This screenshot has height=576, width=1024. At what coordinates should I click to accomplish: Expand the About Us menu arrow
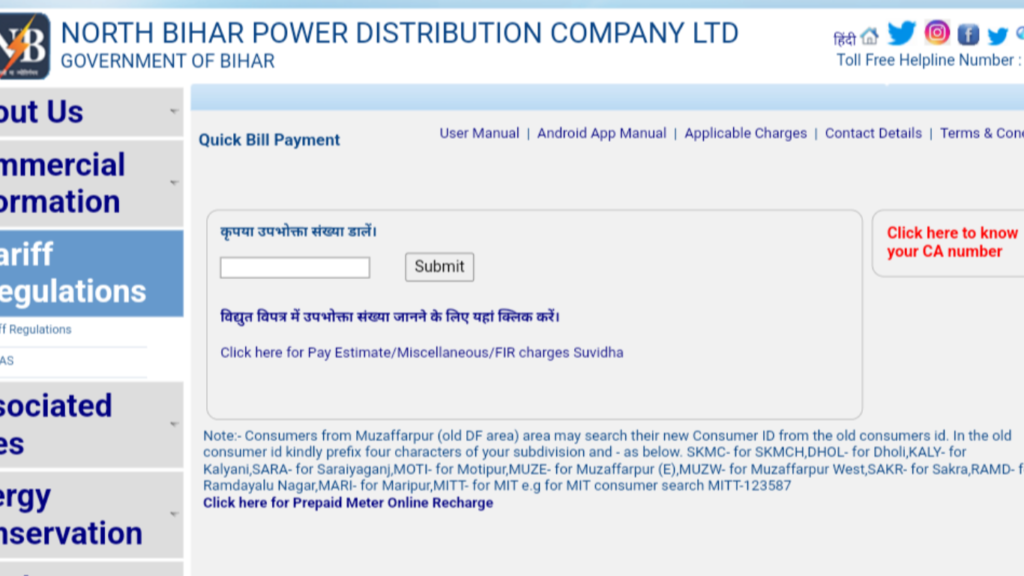174,111
